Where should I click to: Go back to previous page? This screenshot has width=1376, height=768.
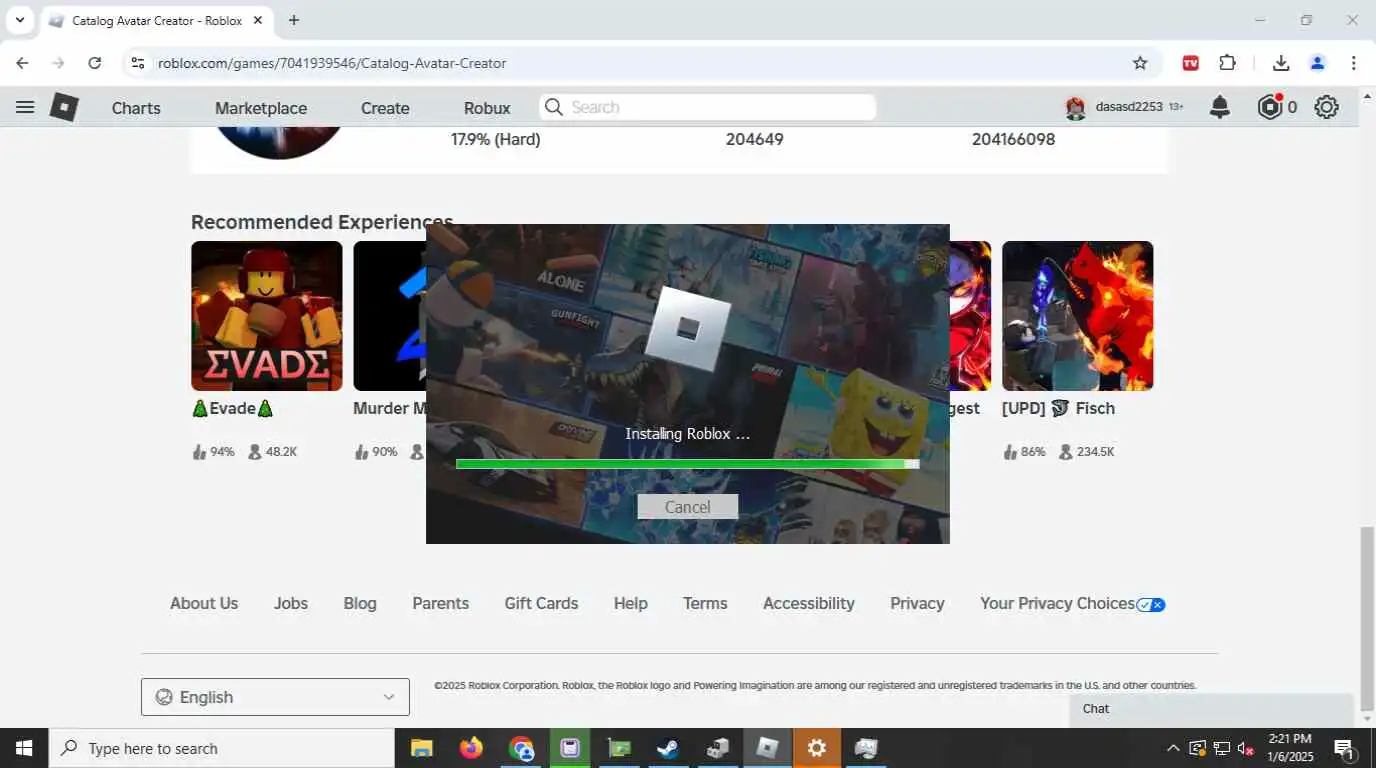click(22, 63)
